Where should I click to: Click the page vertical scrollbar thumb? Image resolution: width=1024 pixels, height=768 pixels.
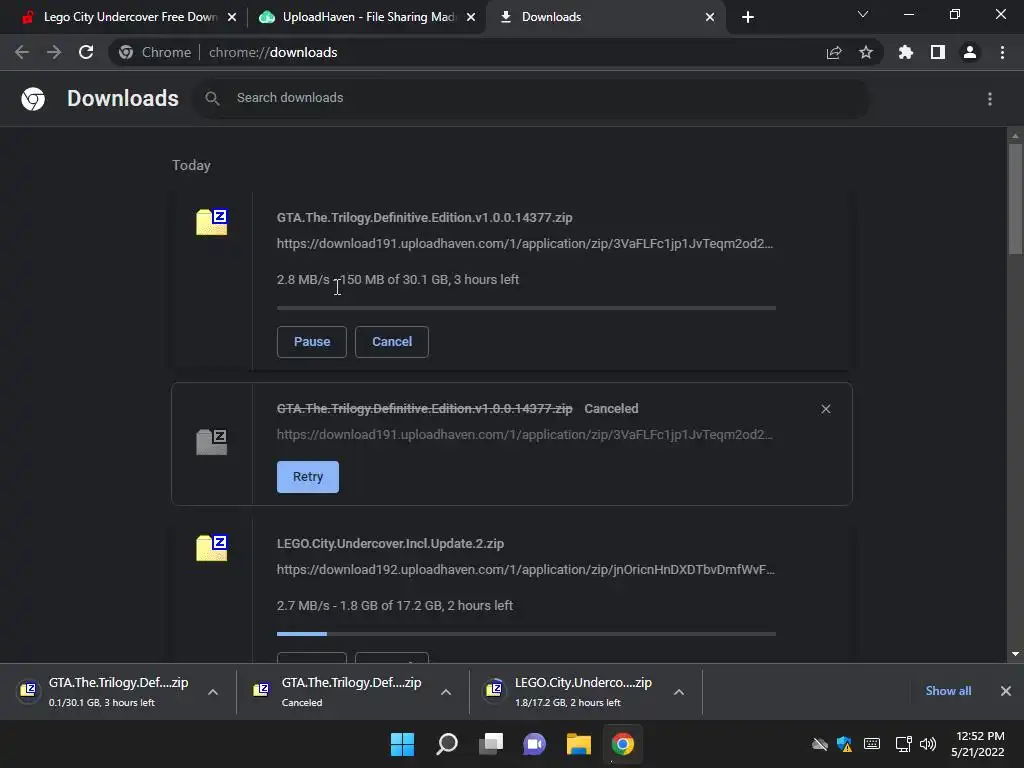pyautogui.click(x=1015, y=199)
